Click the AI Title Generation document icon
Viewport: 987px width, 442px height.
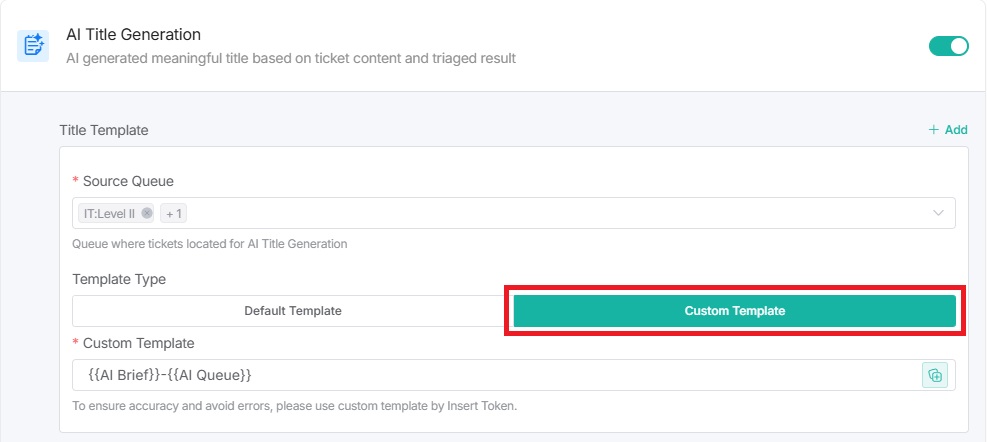pyautogui.click(x=34, y=46)
